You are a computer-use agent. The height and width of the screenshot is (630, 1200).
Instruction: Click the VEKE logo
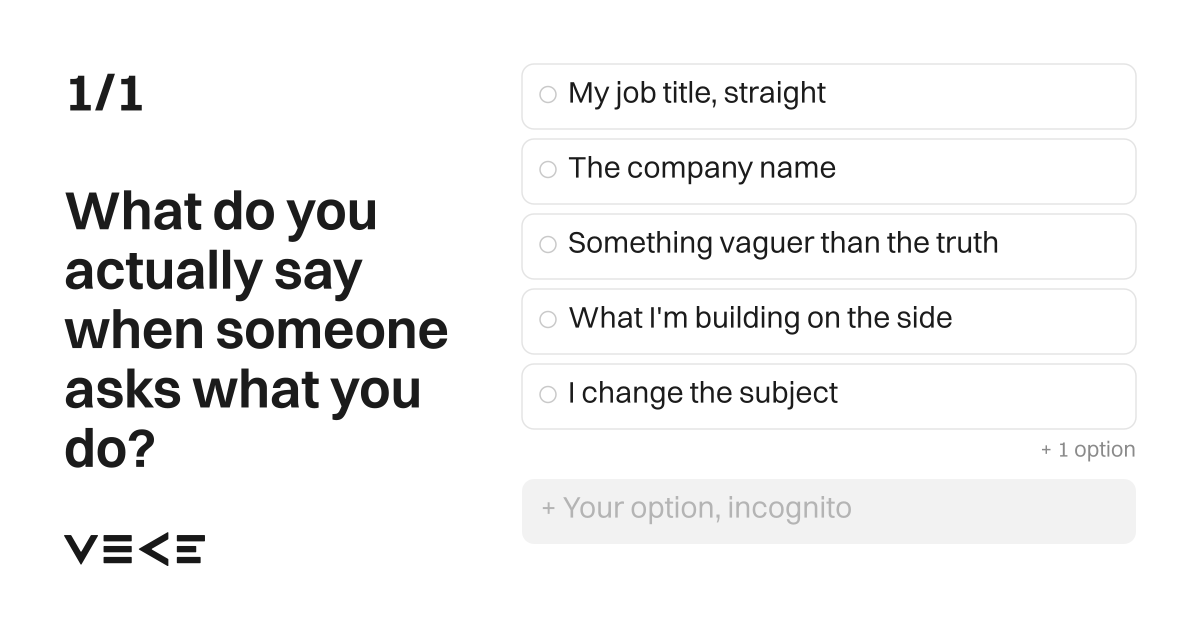coord(135,549)
